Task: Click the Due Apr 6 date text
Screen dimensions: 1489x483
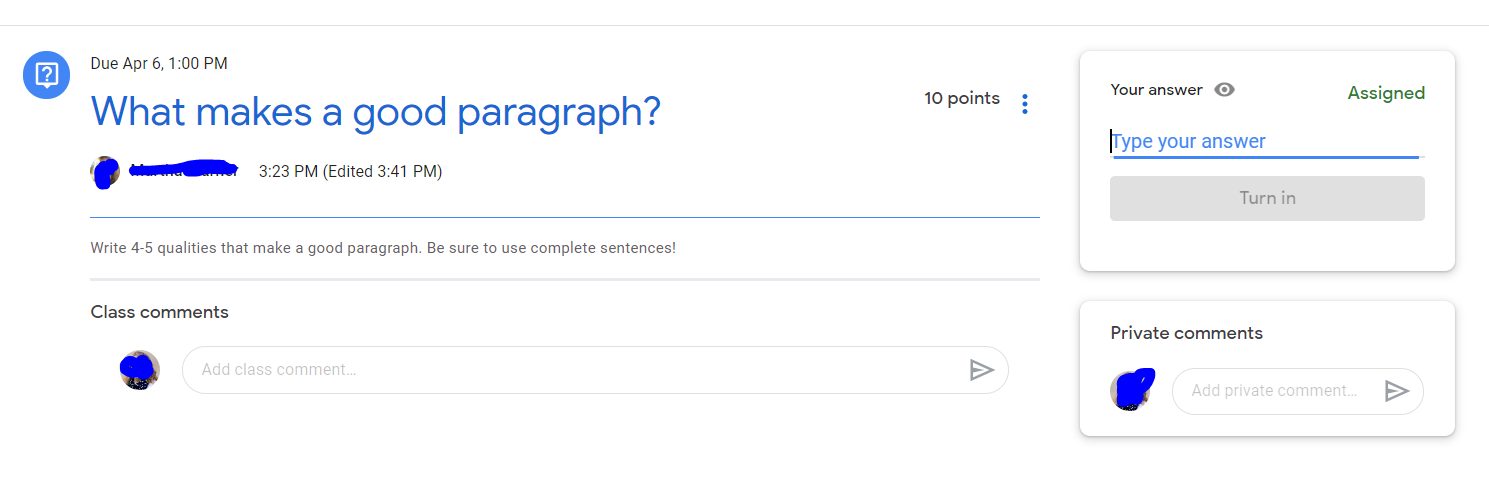Action: (x=159, y=64)
